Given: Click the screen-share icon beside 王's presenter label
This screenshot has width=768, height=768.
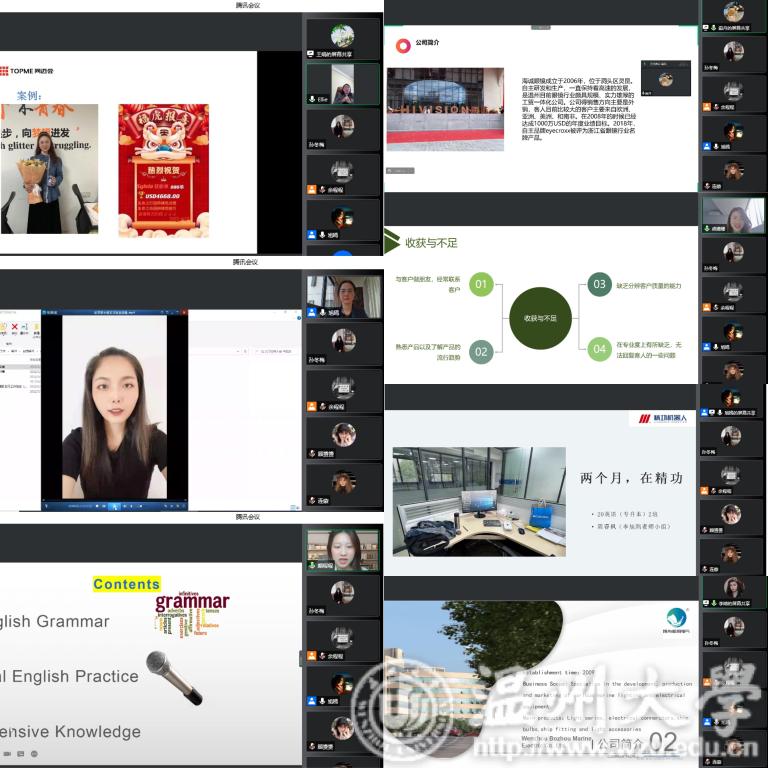Looking at the screenshot, I should point(311,54).
